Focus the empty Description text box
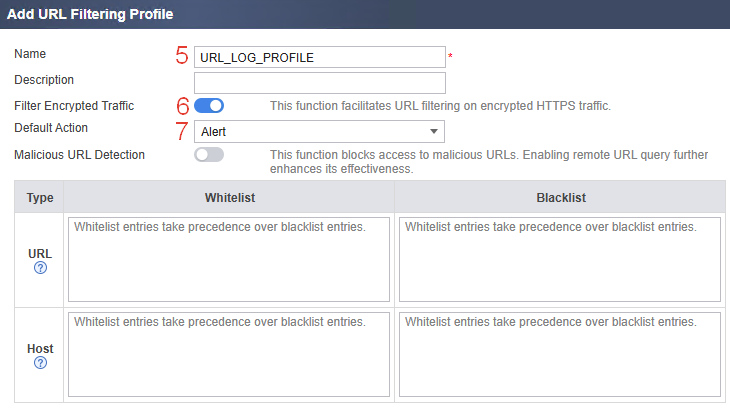 click(x=318, y=82)
